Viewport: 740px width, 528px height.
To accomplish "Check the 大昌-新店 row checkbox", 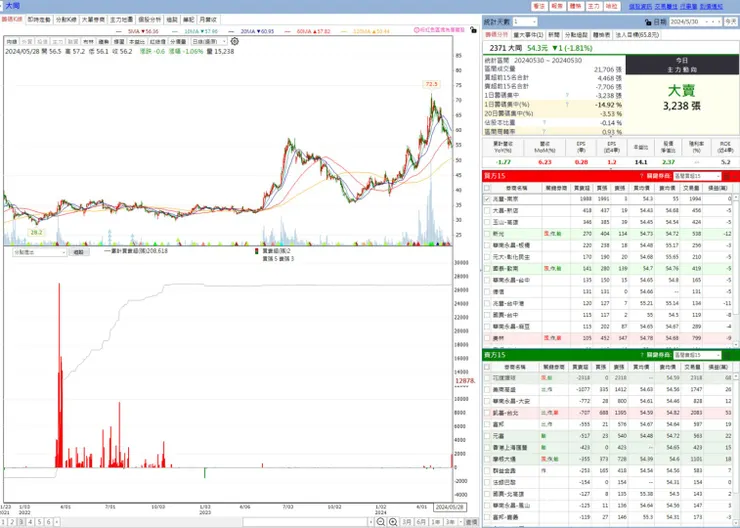I will 487,210.
